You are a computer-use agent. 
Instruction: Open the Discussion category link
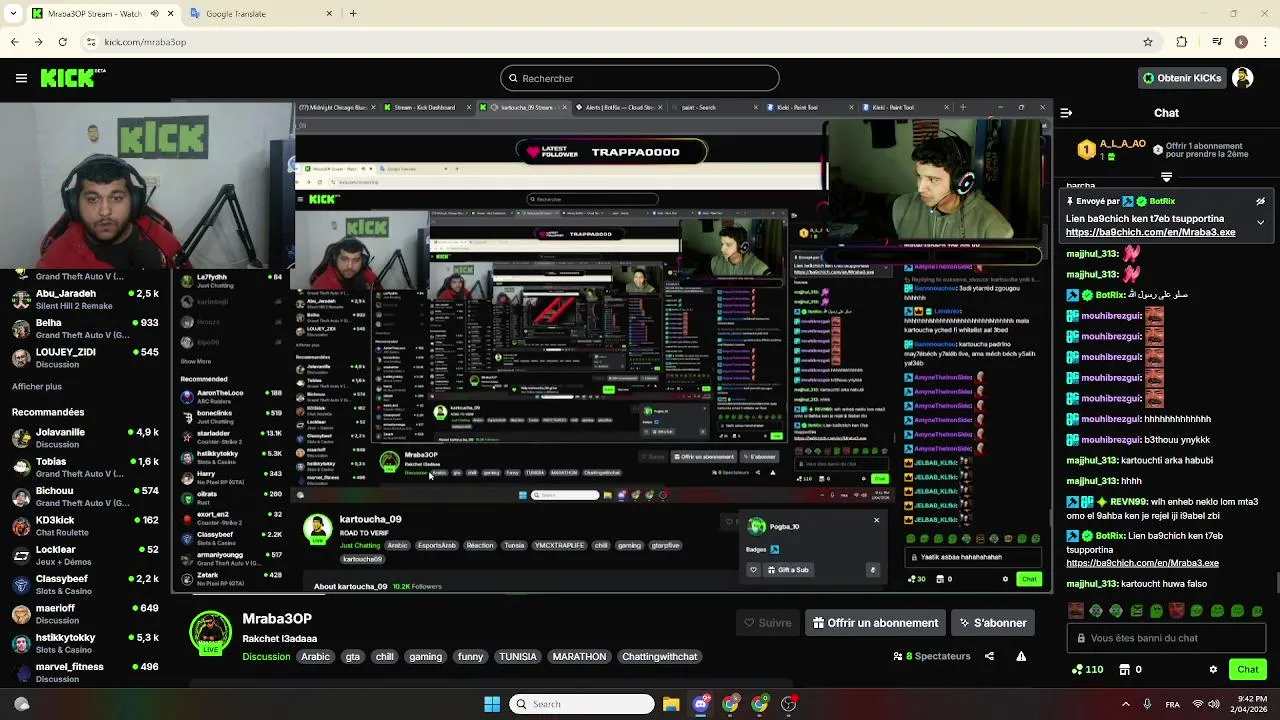click(266, 657)
